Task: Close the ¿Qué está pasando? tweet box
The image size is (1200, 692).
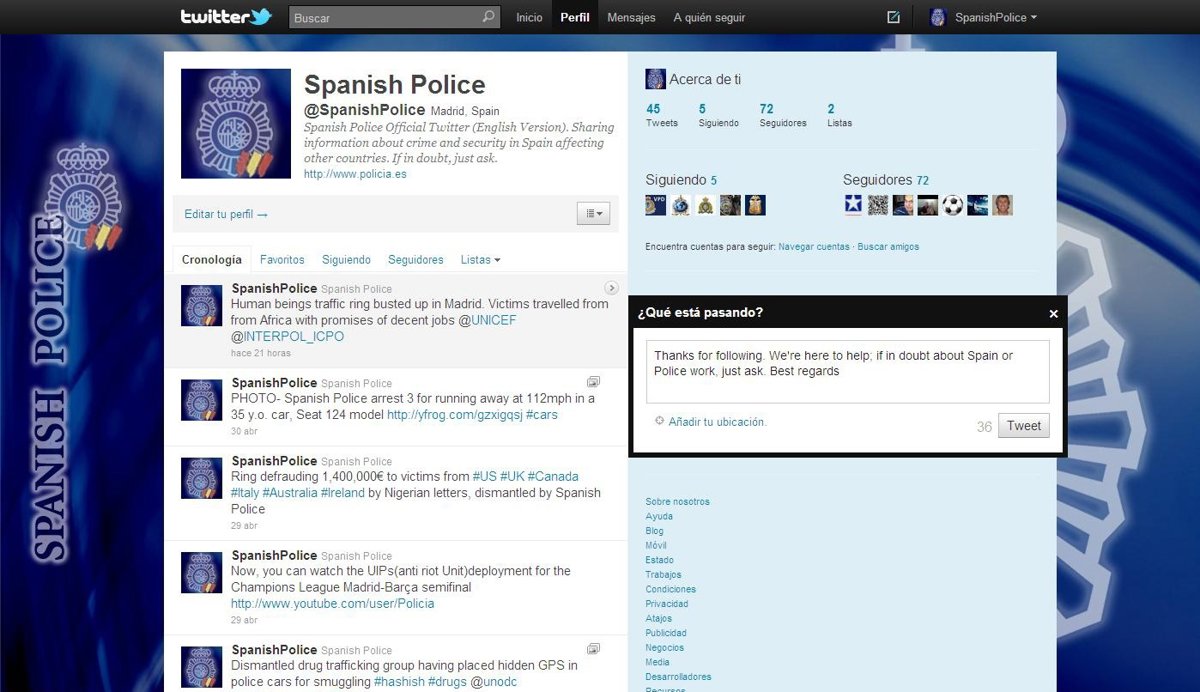Action: click(1053, 313)
